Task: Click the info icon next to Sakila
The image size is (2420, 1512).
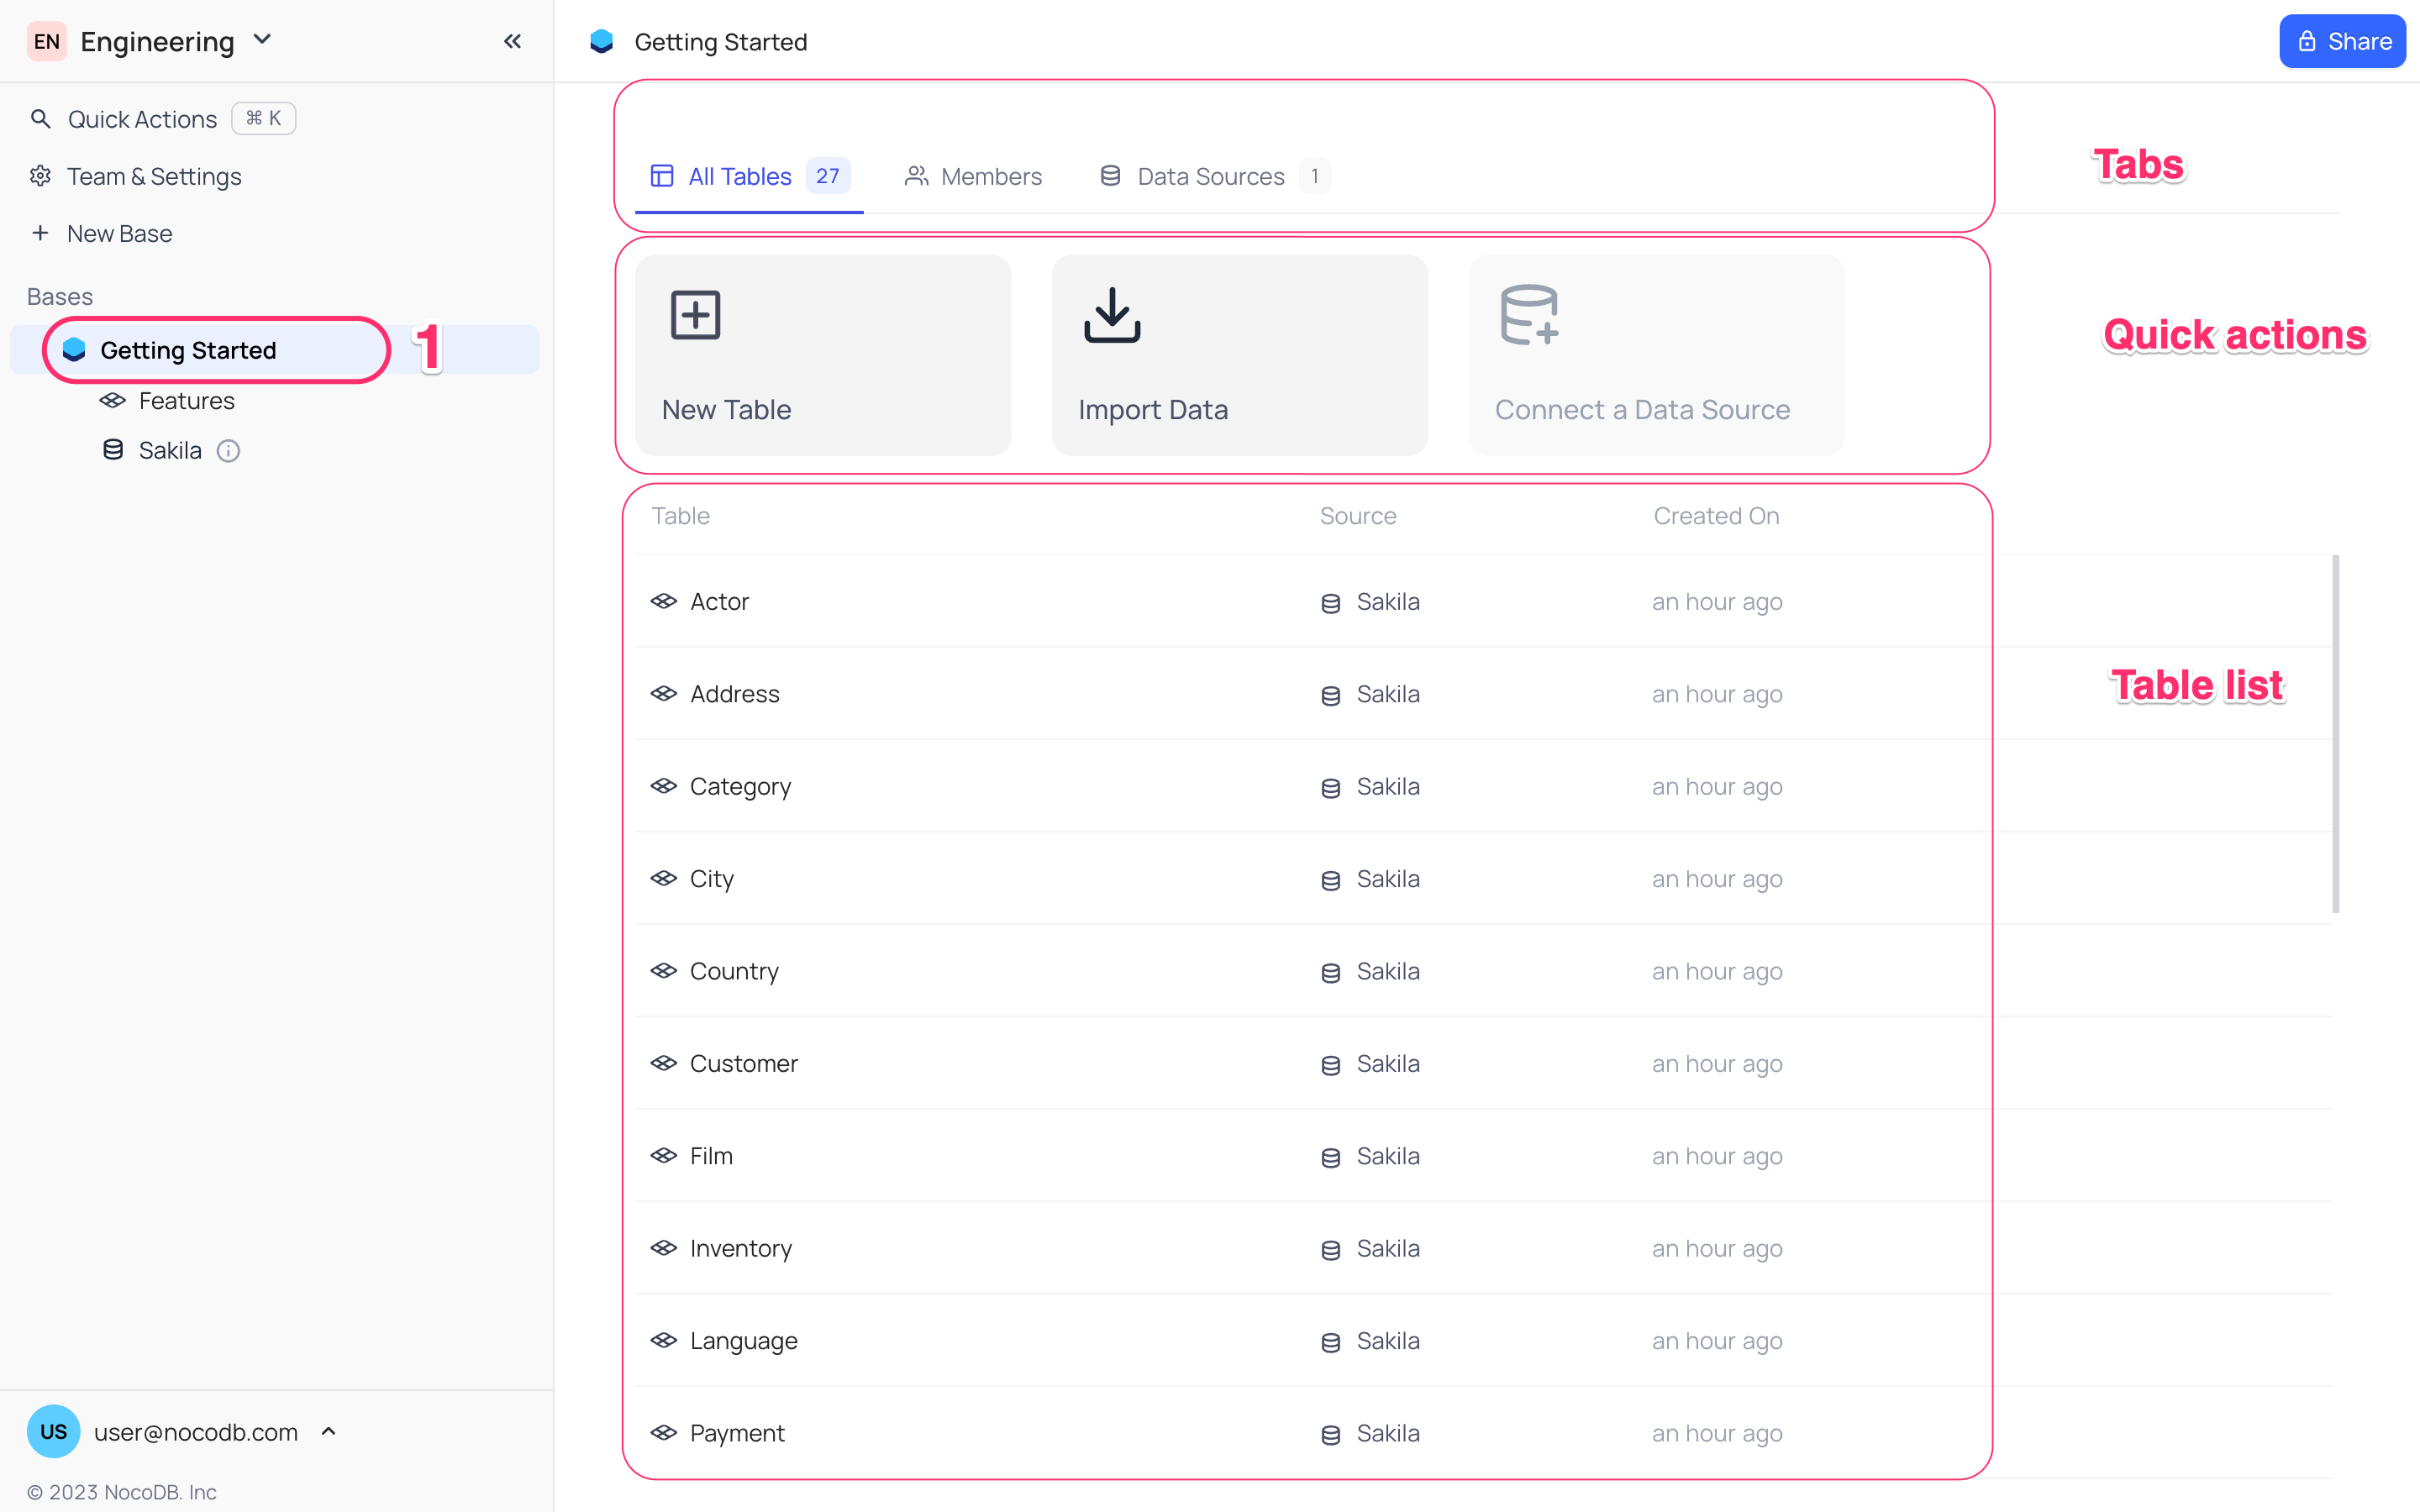Action: [228, 451]
